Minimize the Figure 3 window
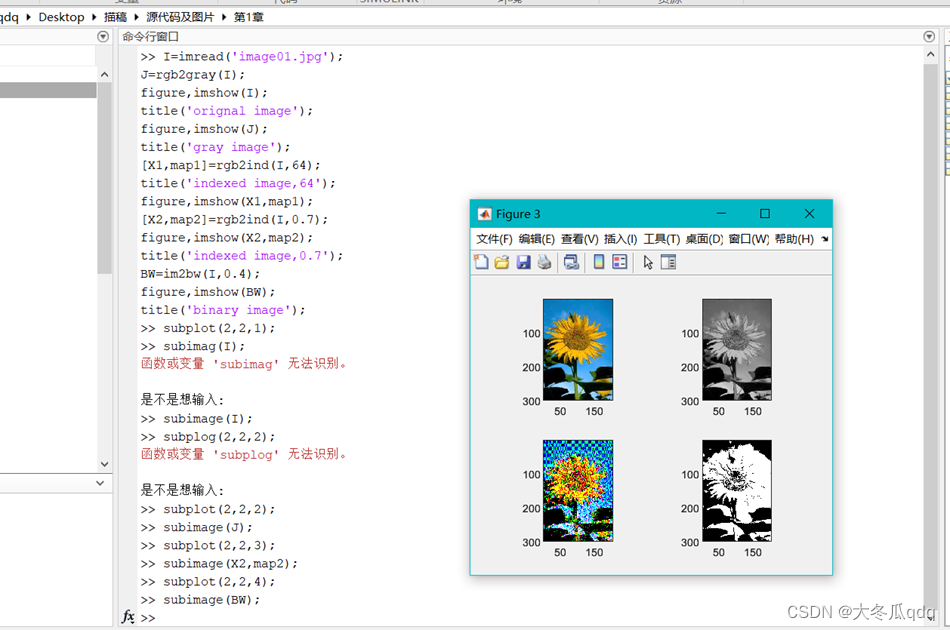Screen dimensions: 950x630 (x=721, y=214)
